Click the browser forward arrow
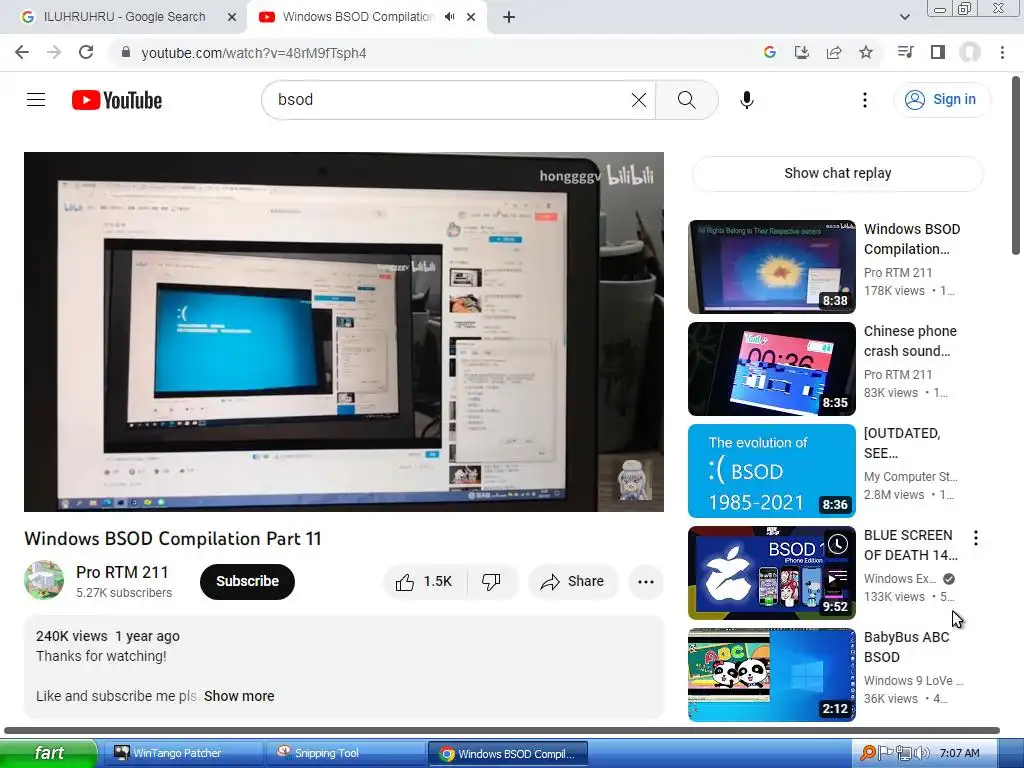 point(54,52)
